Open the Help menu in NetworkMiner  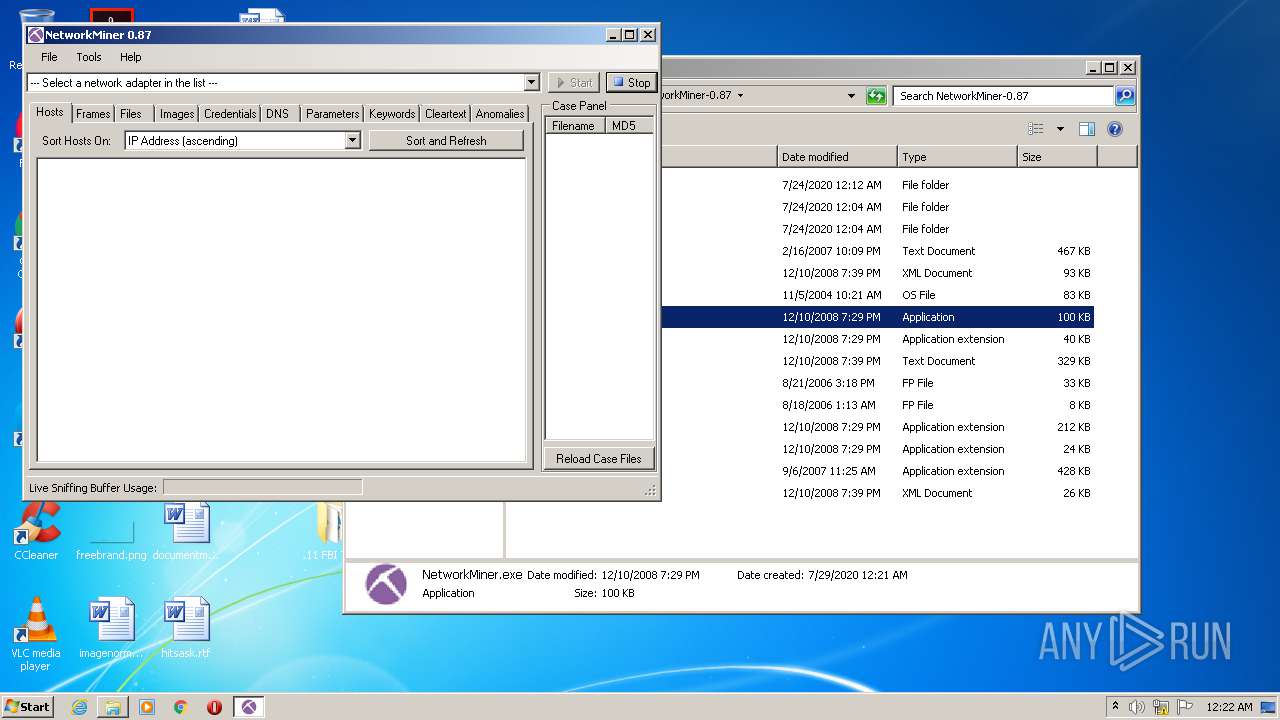pos(131,57)
